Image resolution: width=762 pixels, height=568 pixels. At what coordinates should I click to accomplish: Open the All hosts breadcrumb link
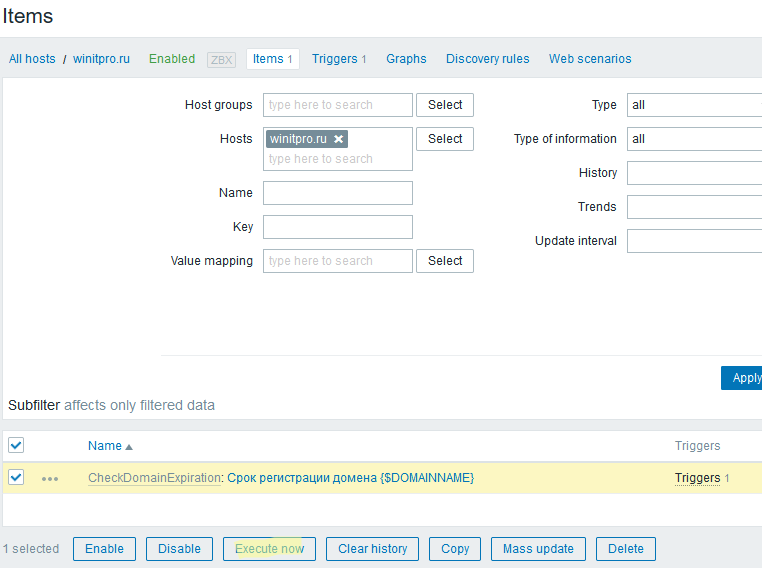[32, 59]
